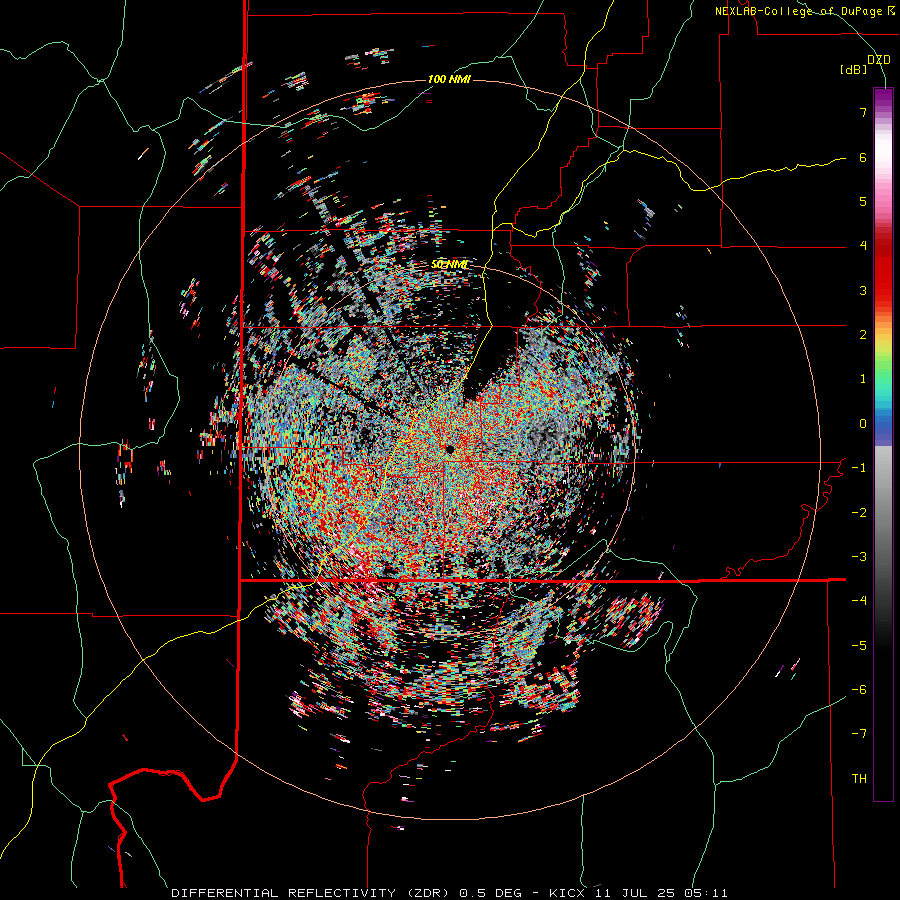The image size is (900, 900).
Task: Click the black radar site dot at center
Action: [x=450, y=449]
